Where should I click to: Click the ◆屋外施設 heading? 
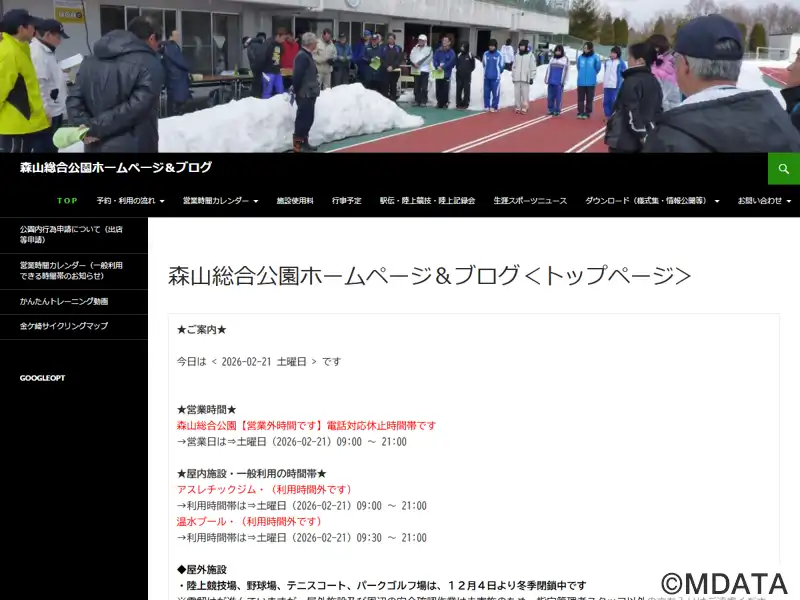pos(202,570)
